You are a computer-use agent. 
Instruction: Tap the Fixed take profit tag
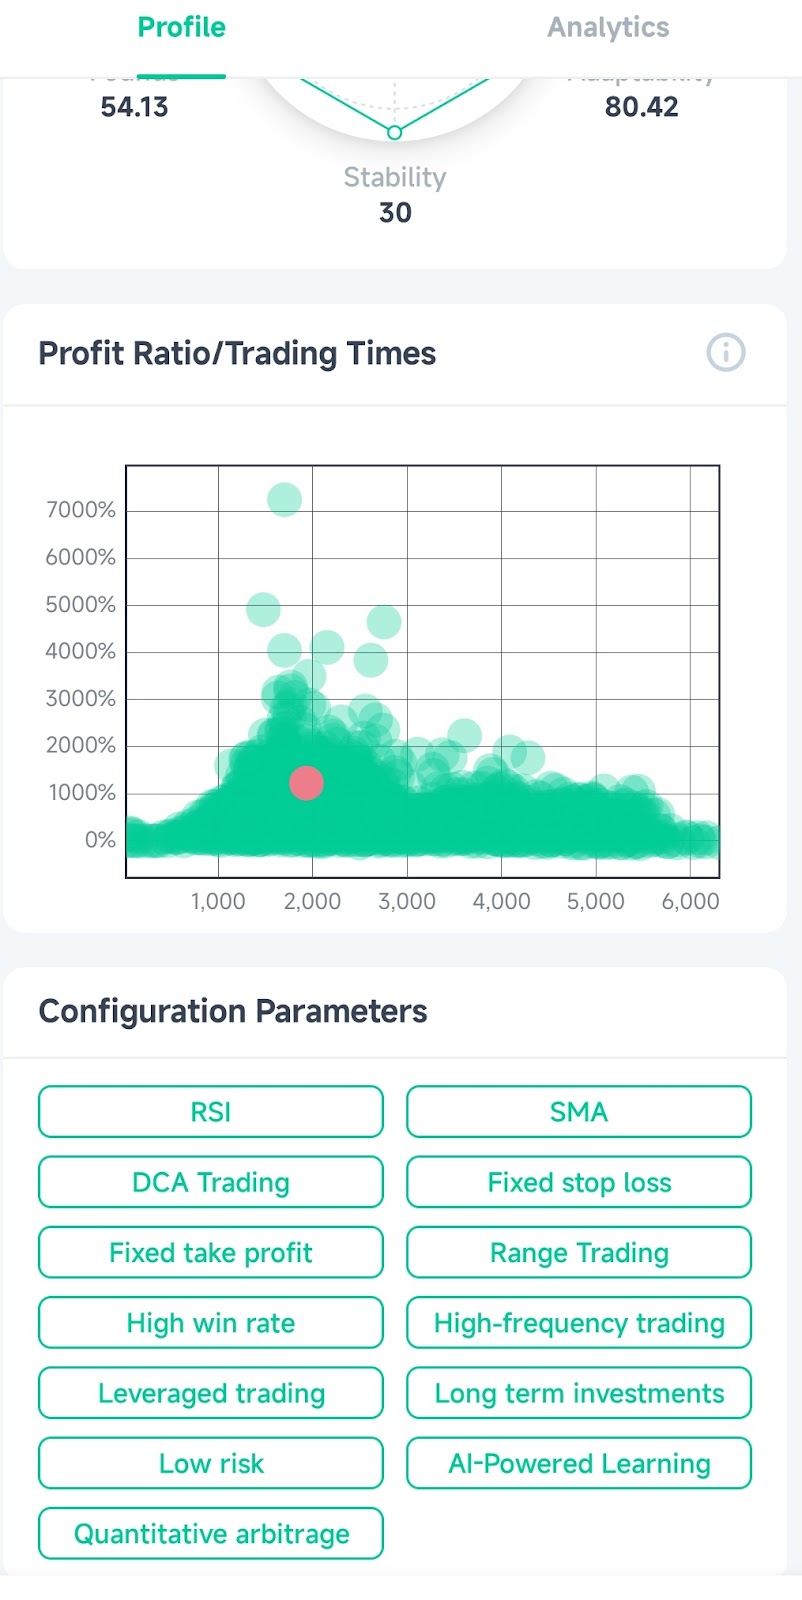211,1252
